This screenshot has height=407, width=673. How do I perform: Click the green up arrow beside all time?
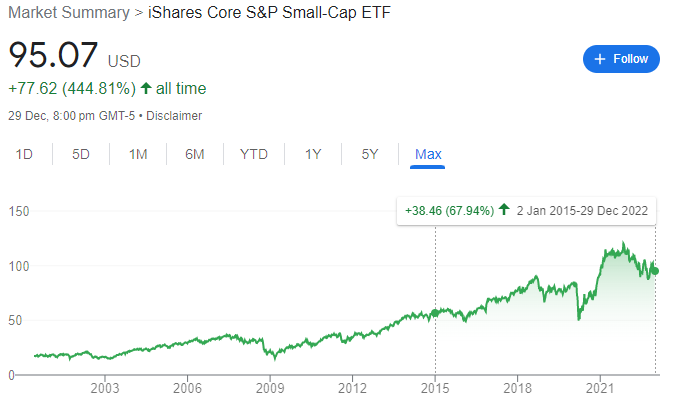point(146,89)
